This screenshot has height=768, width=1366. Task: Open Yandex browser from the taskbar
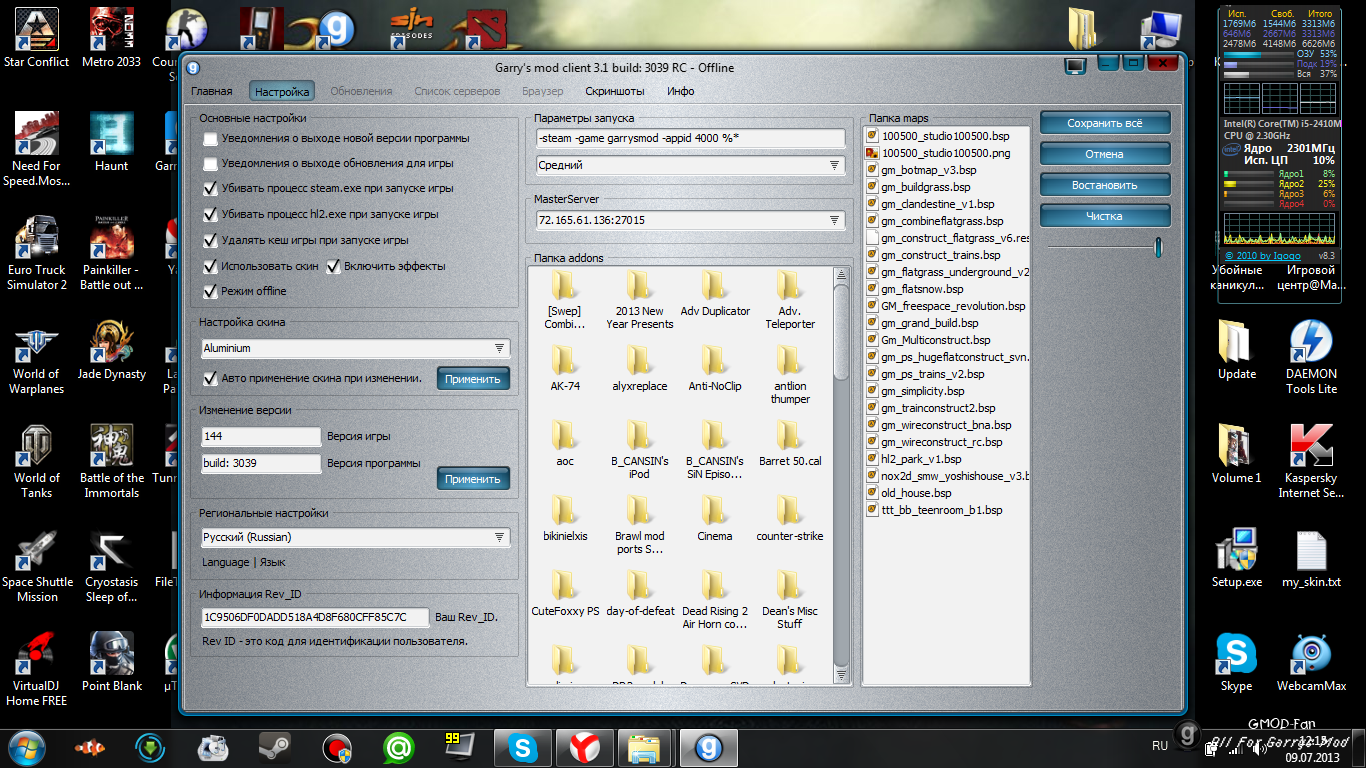[x=584, y=747]
